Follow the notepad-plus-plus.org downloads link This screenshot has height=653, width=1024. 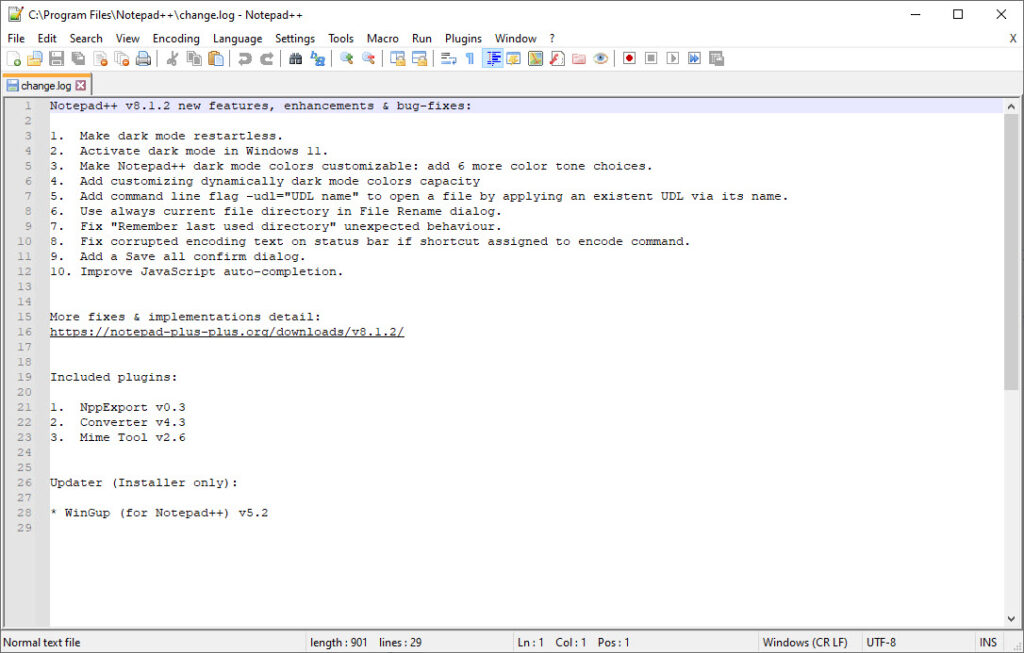pos(227,332)
